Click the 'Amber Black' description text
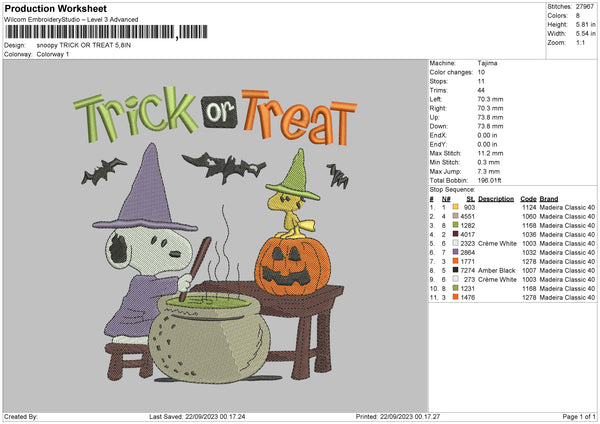The image size is (600, 424). (496, 271)
